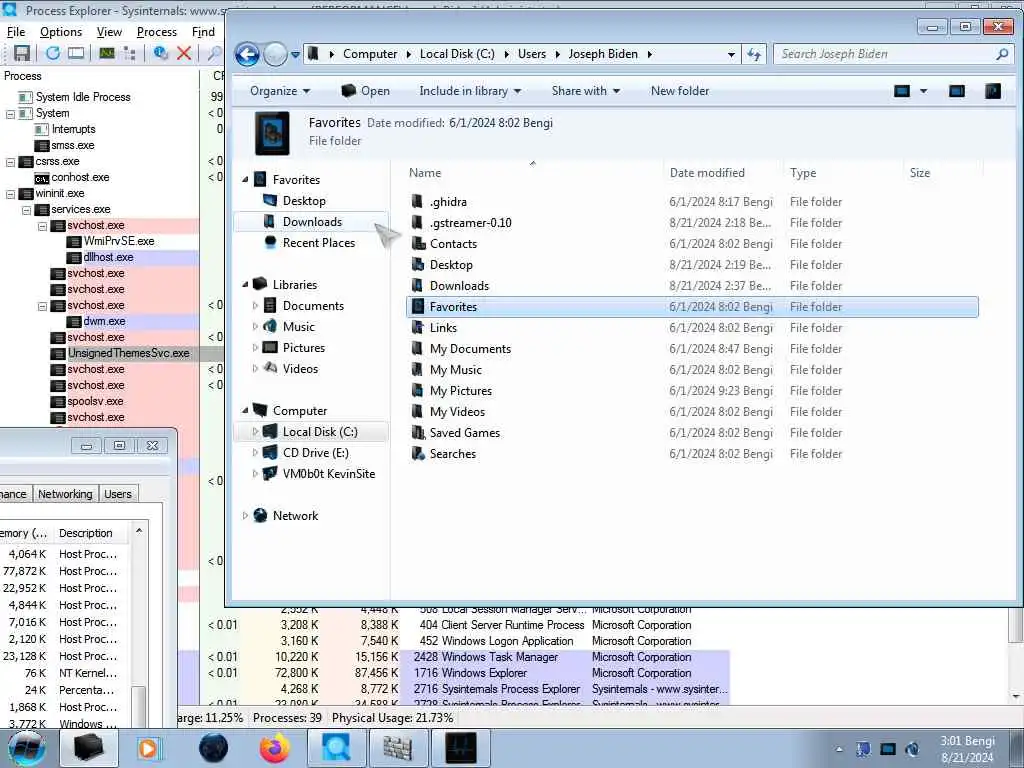
Task: Click the New folder button
Action: coord(680,91)
